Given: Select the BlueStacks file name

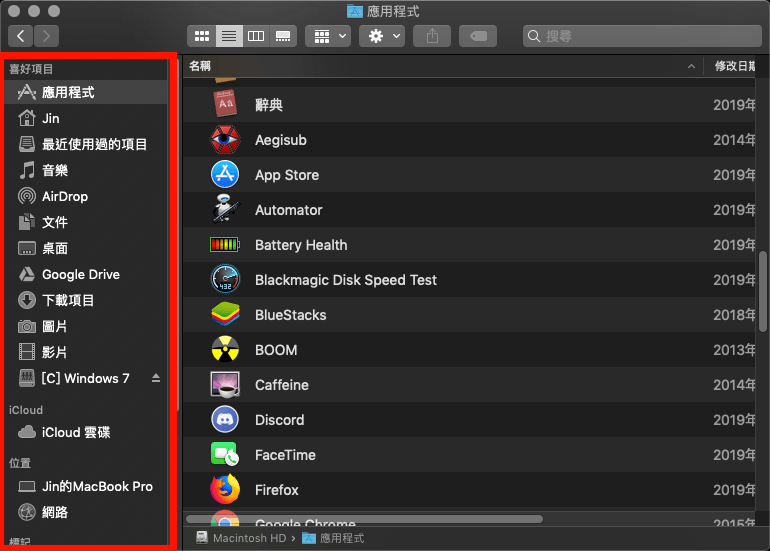Looking at the screenshot, I should pos(291,315).
